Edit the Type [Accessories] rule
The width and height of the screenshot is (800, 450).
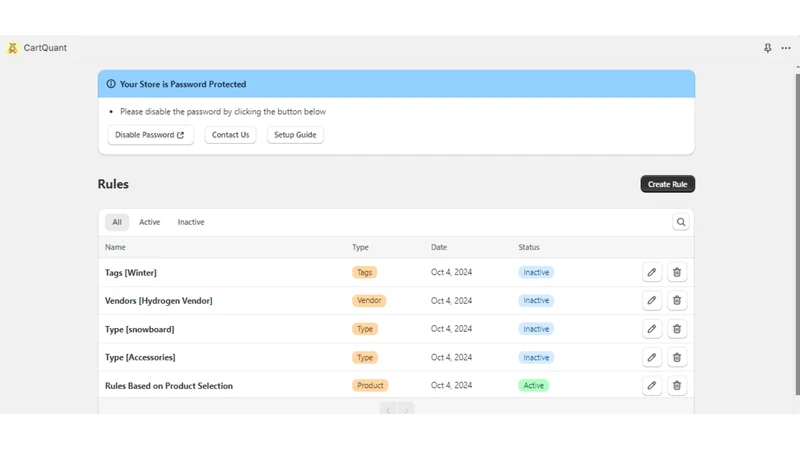(x=652, y=358)
